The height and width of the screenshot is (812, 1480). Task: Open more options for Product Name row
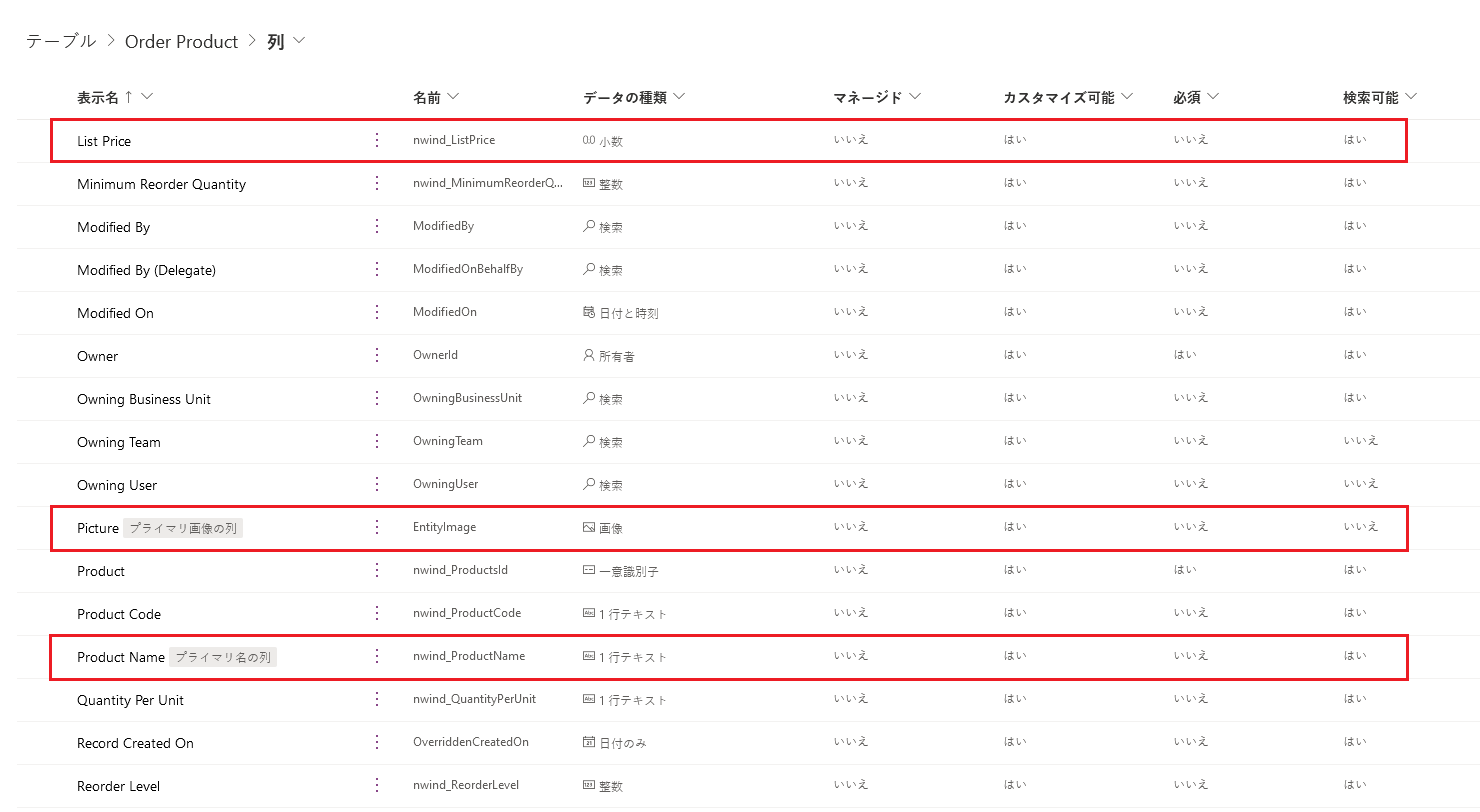[377, 656]
